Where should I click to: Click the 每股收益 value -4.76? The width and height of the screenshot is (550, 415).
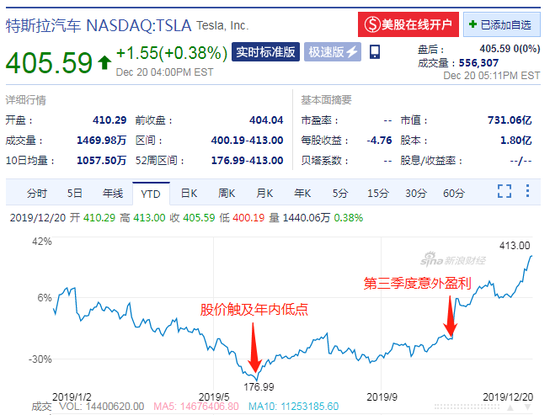pos(379,140)
